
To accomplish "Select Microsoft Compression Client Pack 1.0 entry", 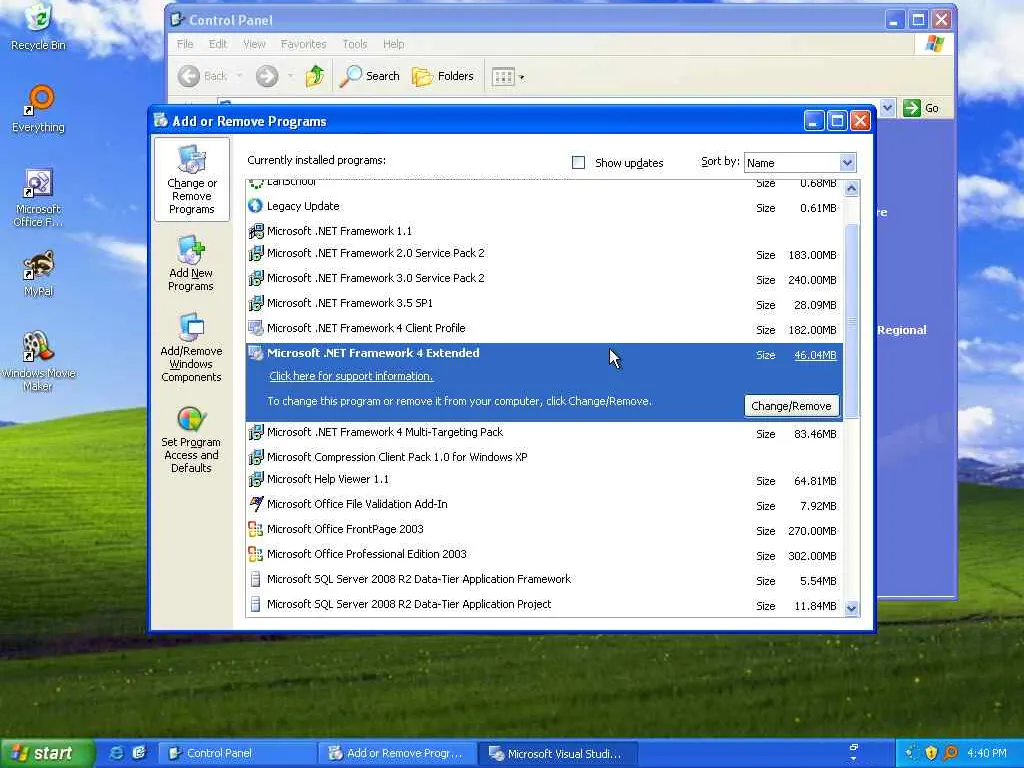I will point(545,456).
